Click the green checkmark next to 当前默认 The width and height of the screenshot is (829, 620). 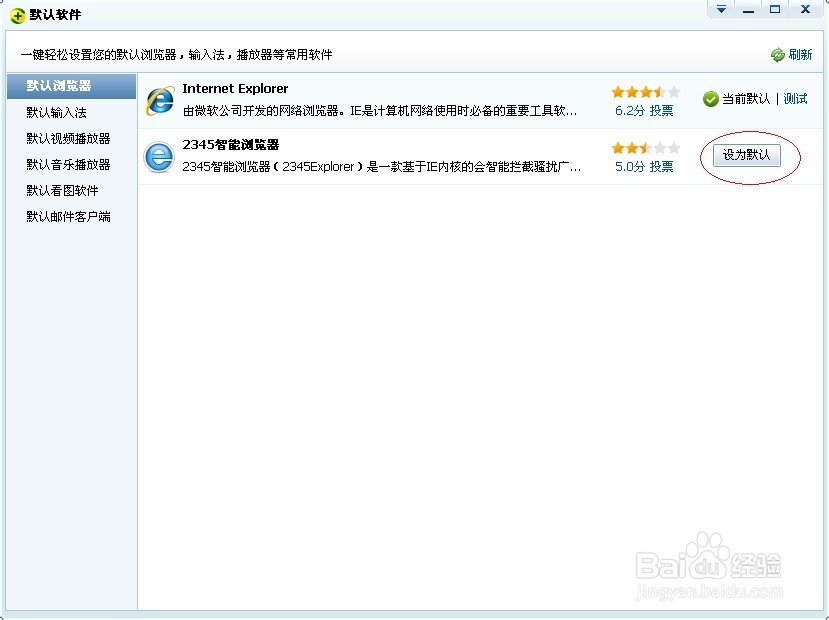[x=711, y=99]
